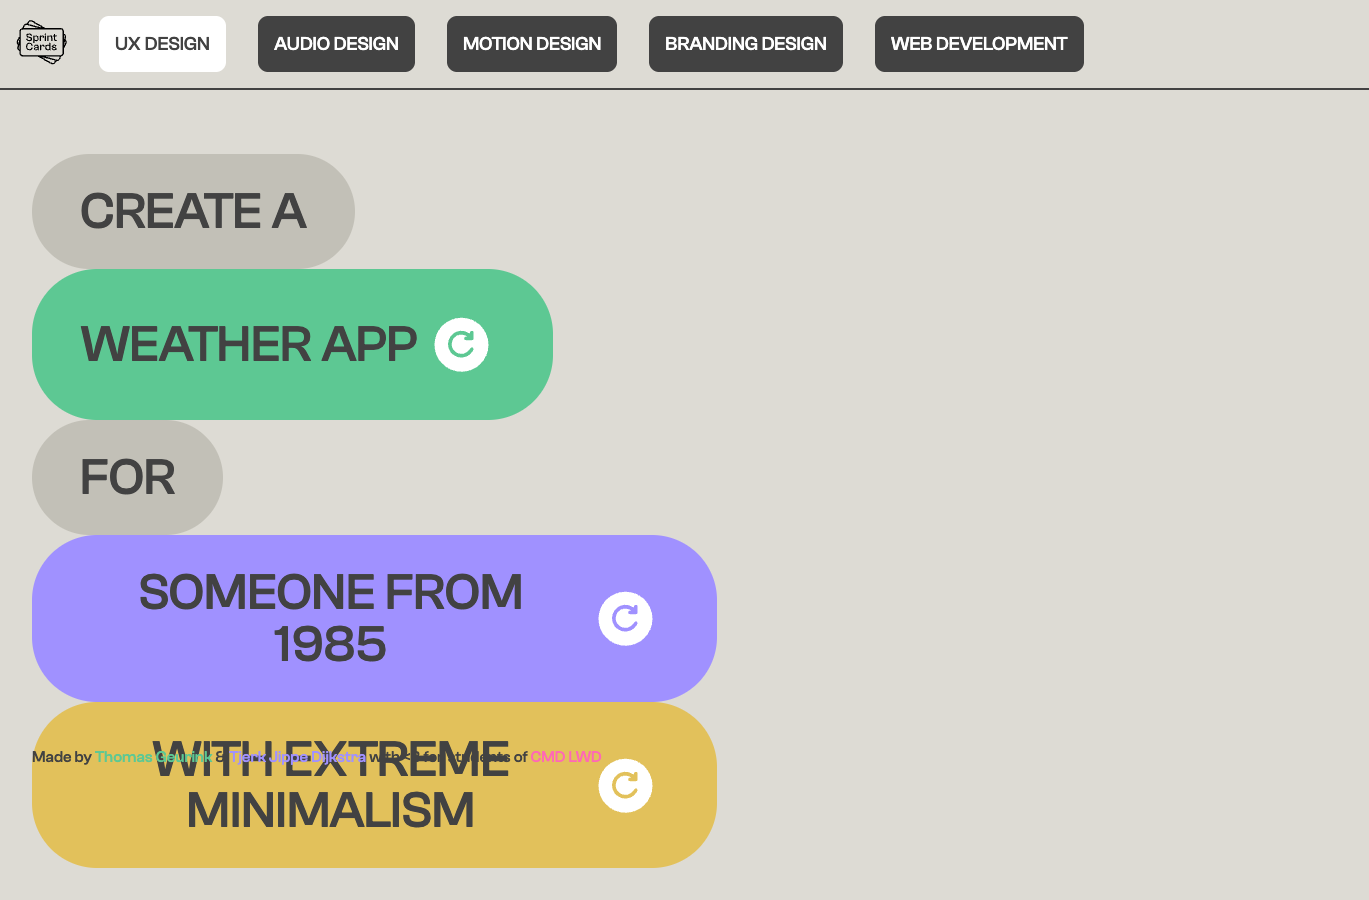Image resolution: width=1369 pixels, height=900 pixels.
Task: Open the home page via the stacked cards logo
Action: [x=41, y=42]
